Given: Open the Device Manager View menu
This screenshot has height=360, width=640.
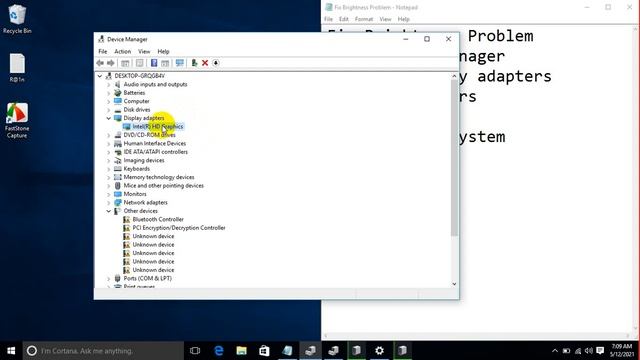Looking at the screenshot, I should pos(144,51).
